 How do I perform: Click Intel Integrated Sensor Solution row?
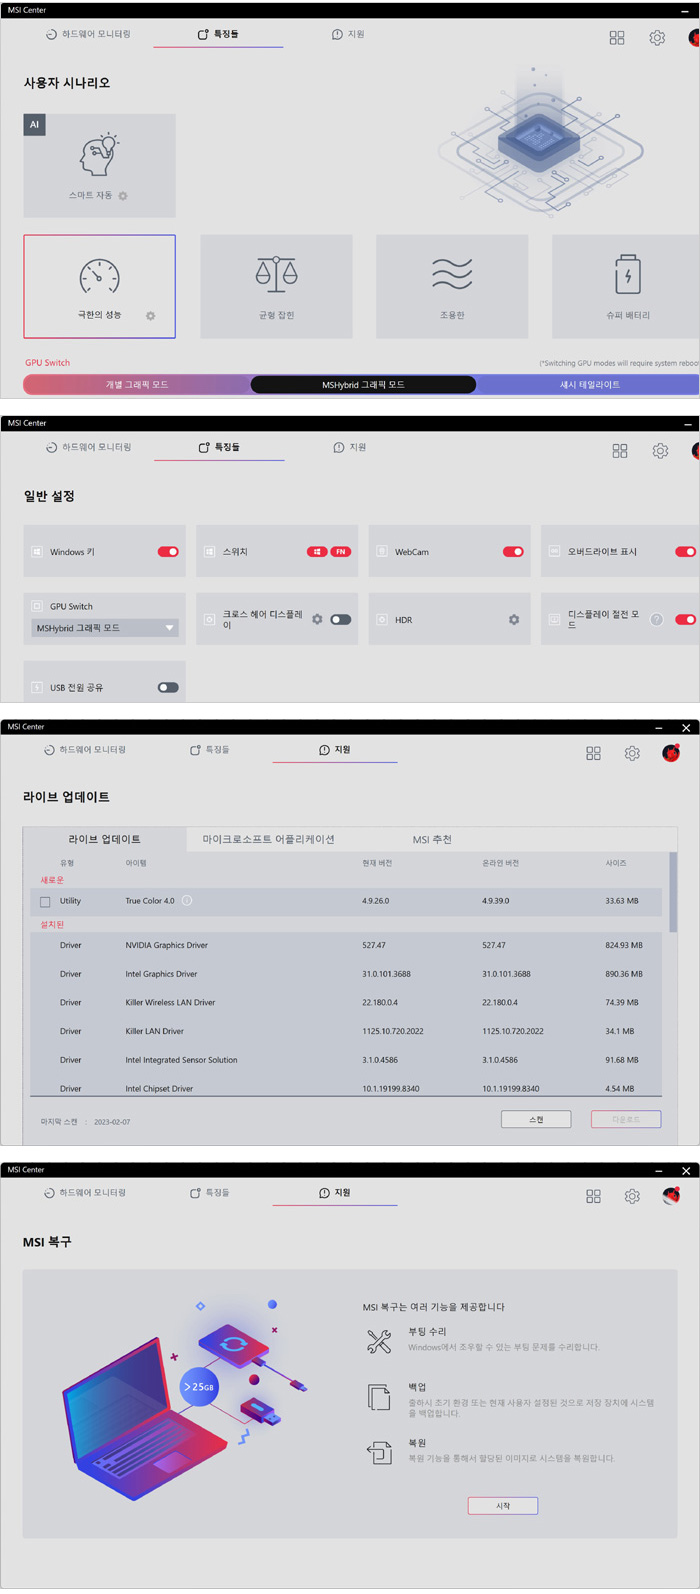(346, 1060)
